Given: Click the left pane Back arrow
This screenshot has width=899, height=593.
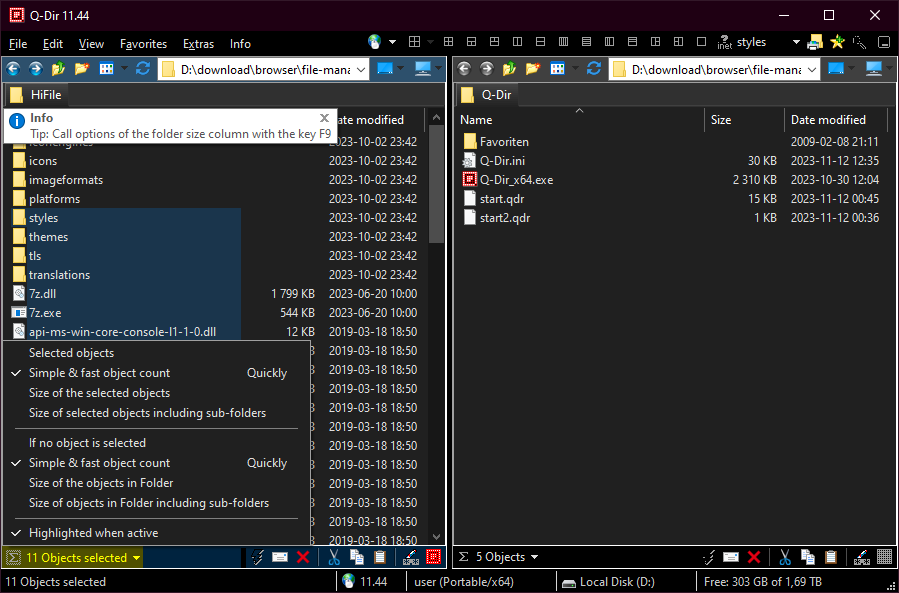Looking at the screenshot, I should (x=13, y=69).
